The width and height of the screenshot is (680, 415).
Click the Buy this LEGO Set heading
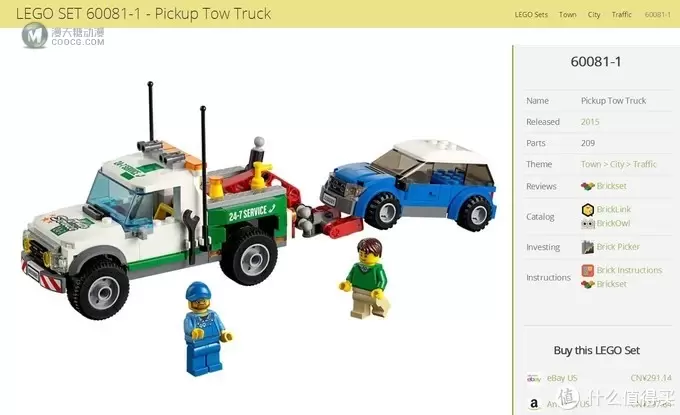(x=596, y=350)
